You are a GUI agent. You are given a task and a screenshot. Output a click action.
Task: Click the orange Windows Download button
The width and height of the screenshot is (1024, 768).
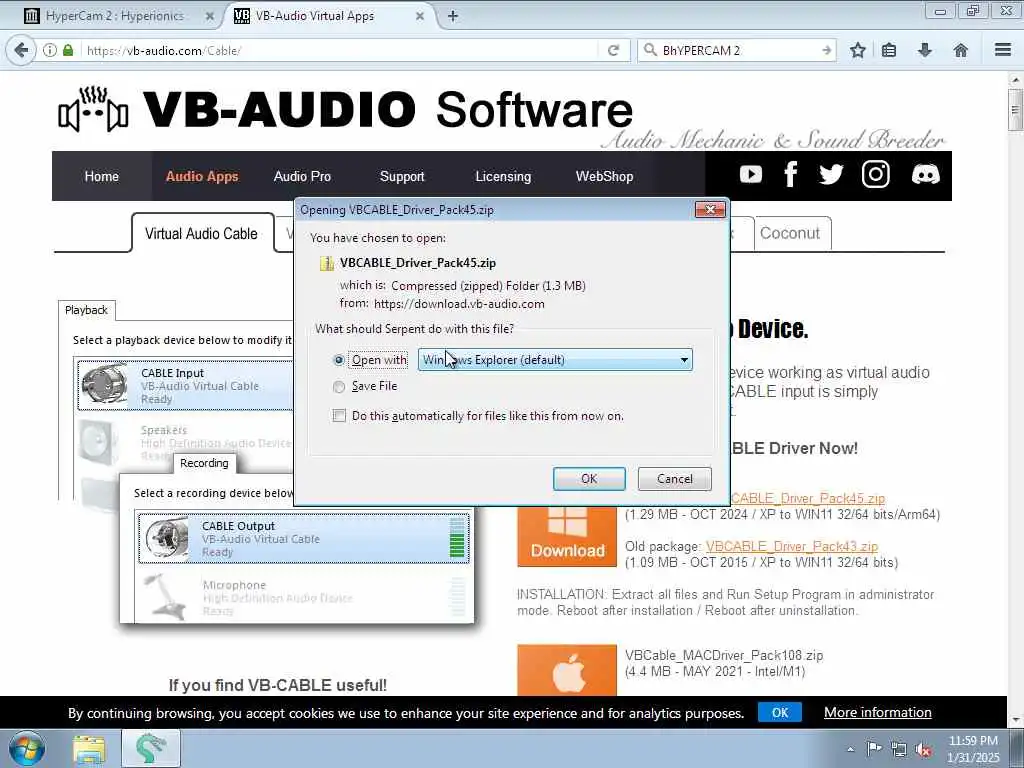(567, 536)
